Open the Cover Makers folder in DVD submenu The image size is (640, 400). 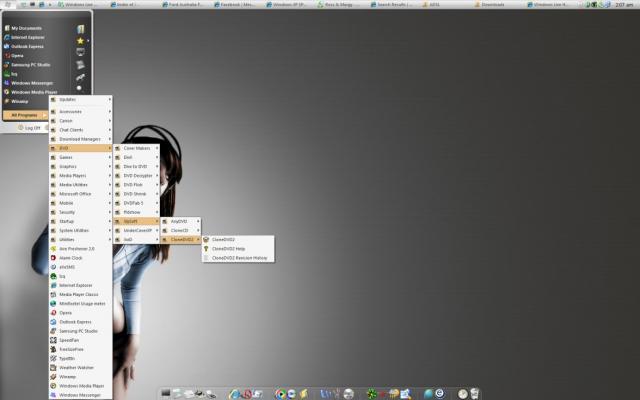pyautogui.click(x=136, y=148)
